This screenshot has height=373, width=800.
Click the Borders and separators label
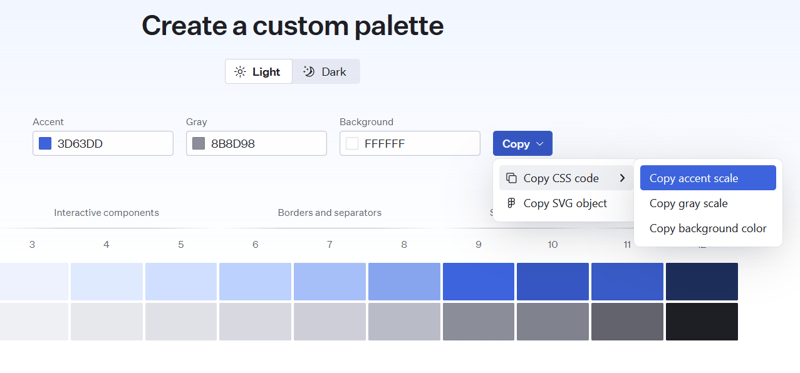[330, 213]
